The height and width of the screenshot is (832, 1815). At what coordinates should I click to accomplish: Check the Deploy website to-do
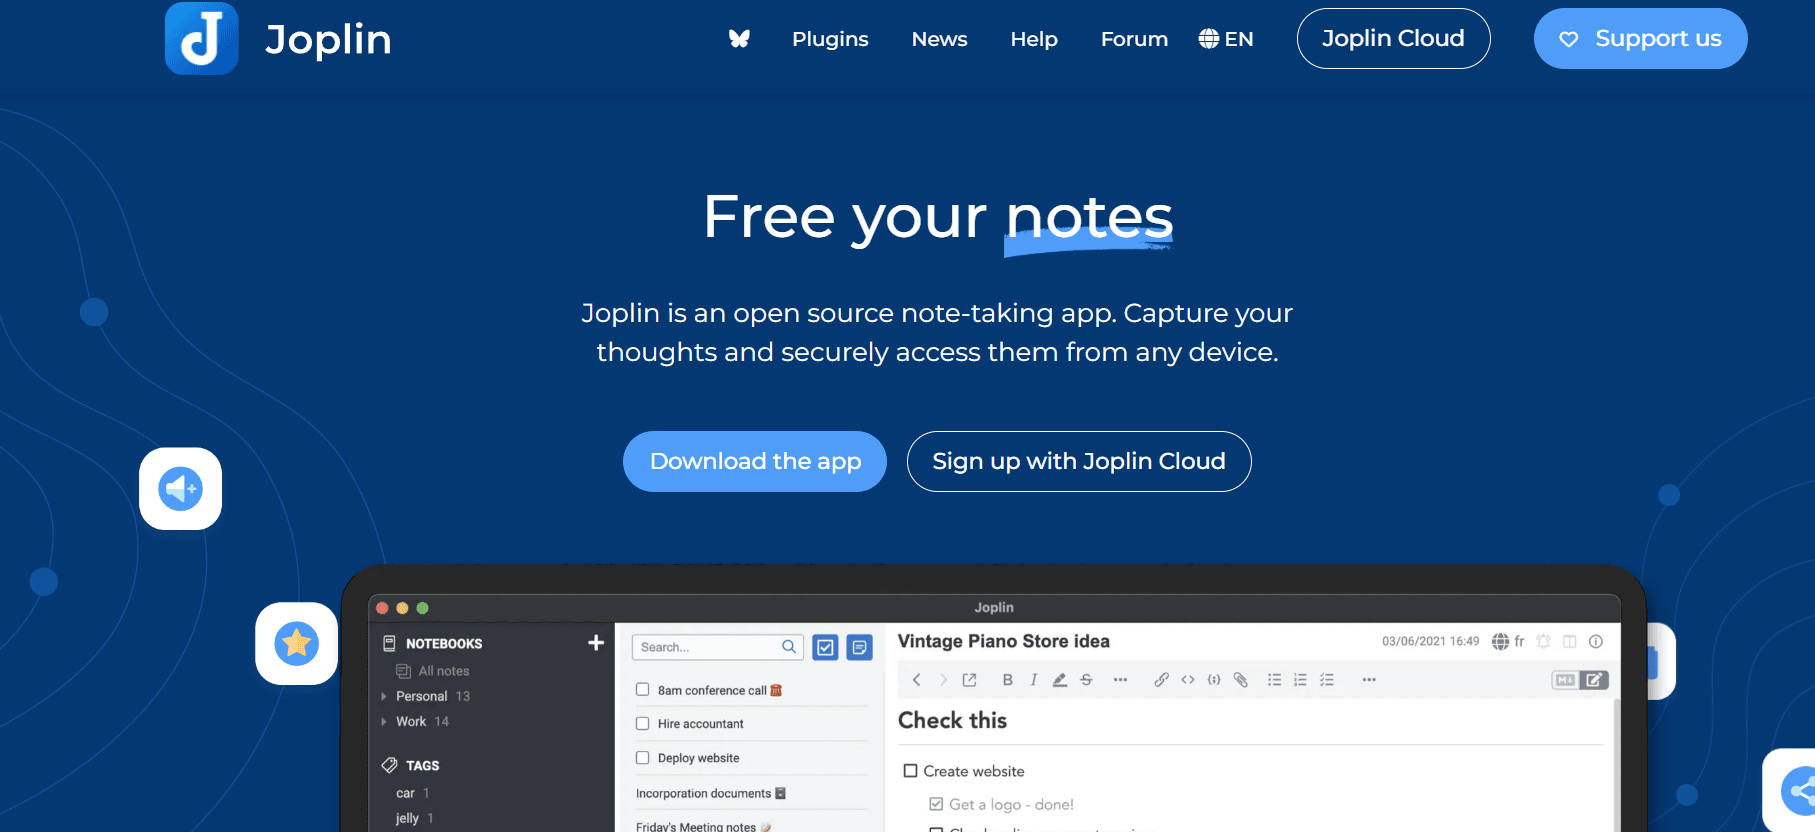[643, 758]
